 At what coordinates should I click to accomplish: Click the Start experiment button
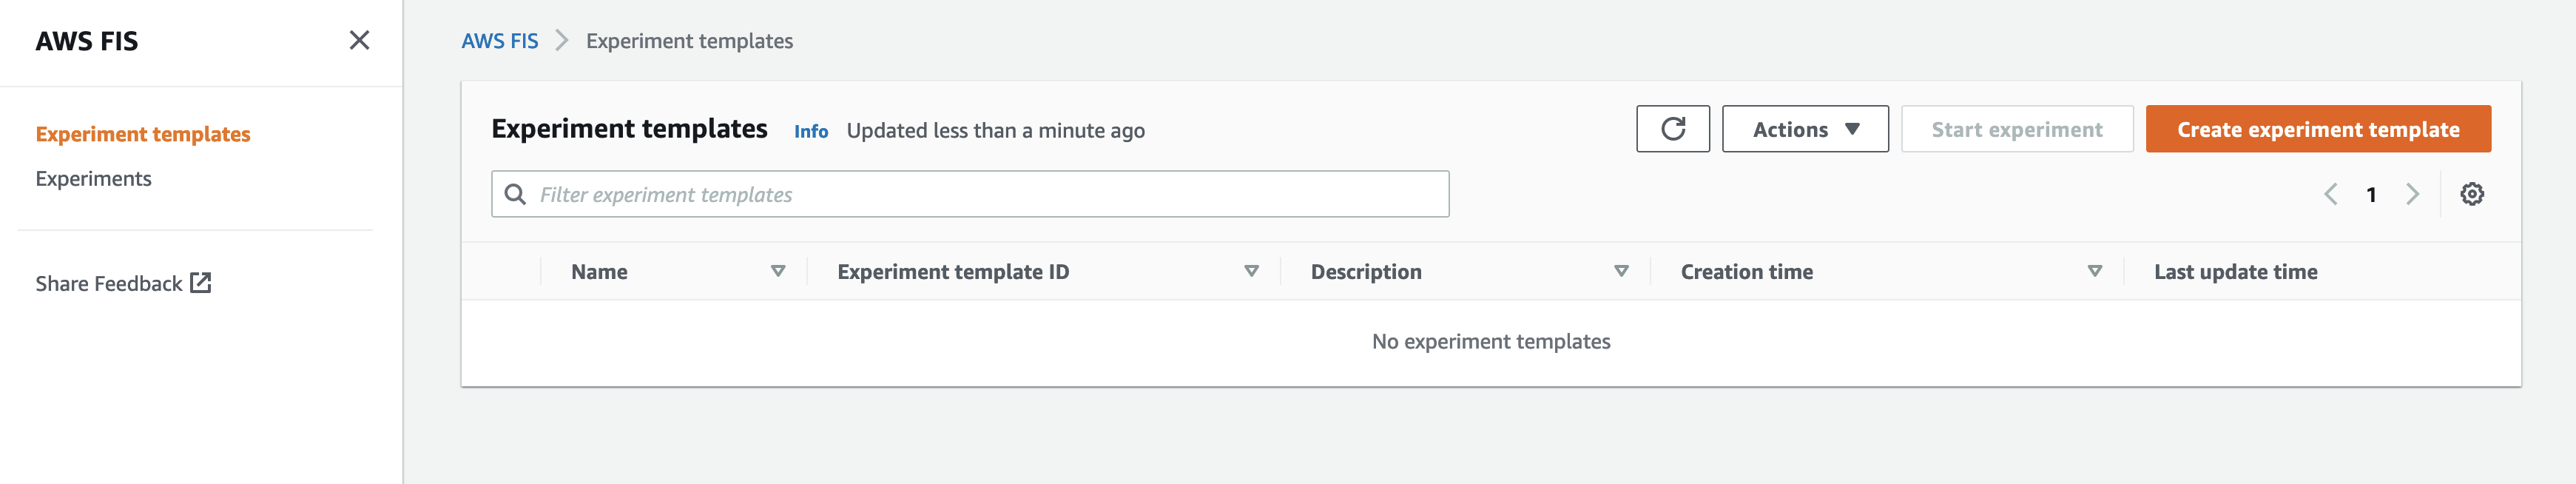pos(2017,129)
